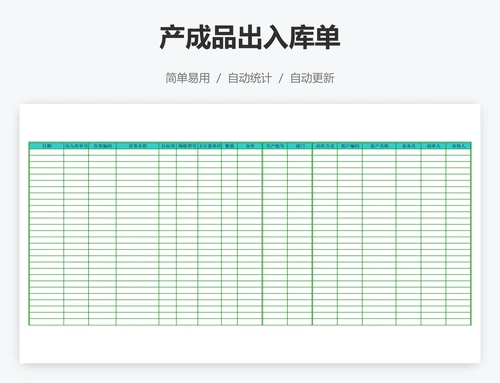
Task: Select the 日期 column header
Action: pos(46,146)
